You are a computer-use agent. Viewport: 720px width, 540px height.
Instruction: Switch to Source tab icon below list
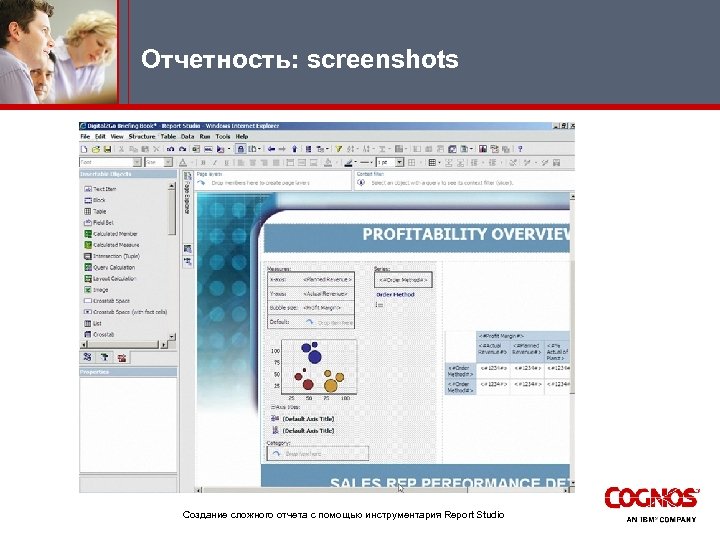[87, 357]
